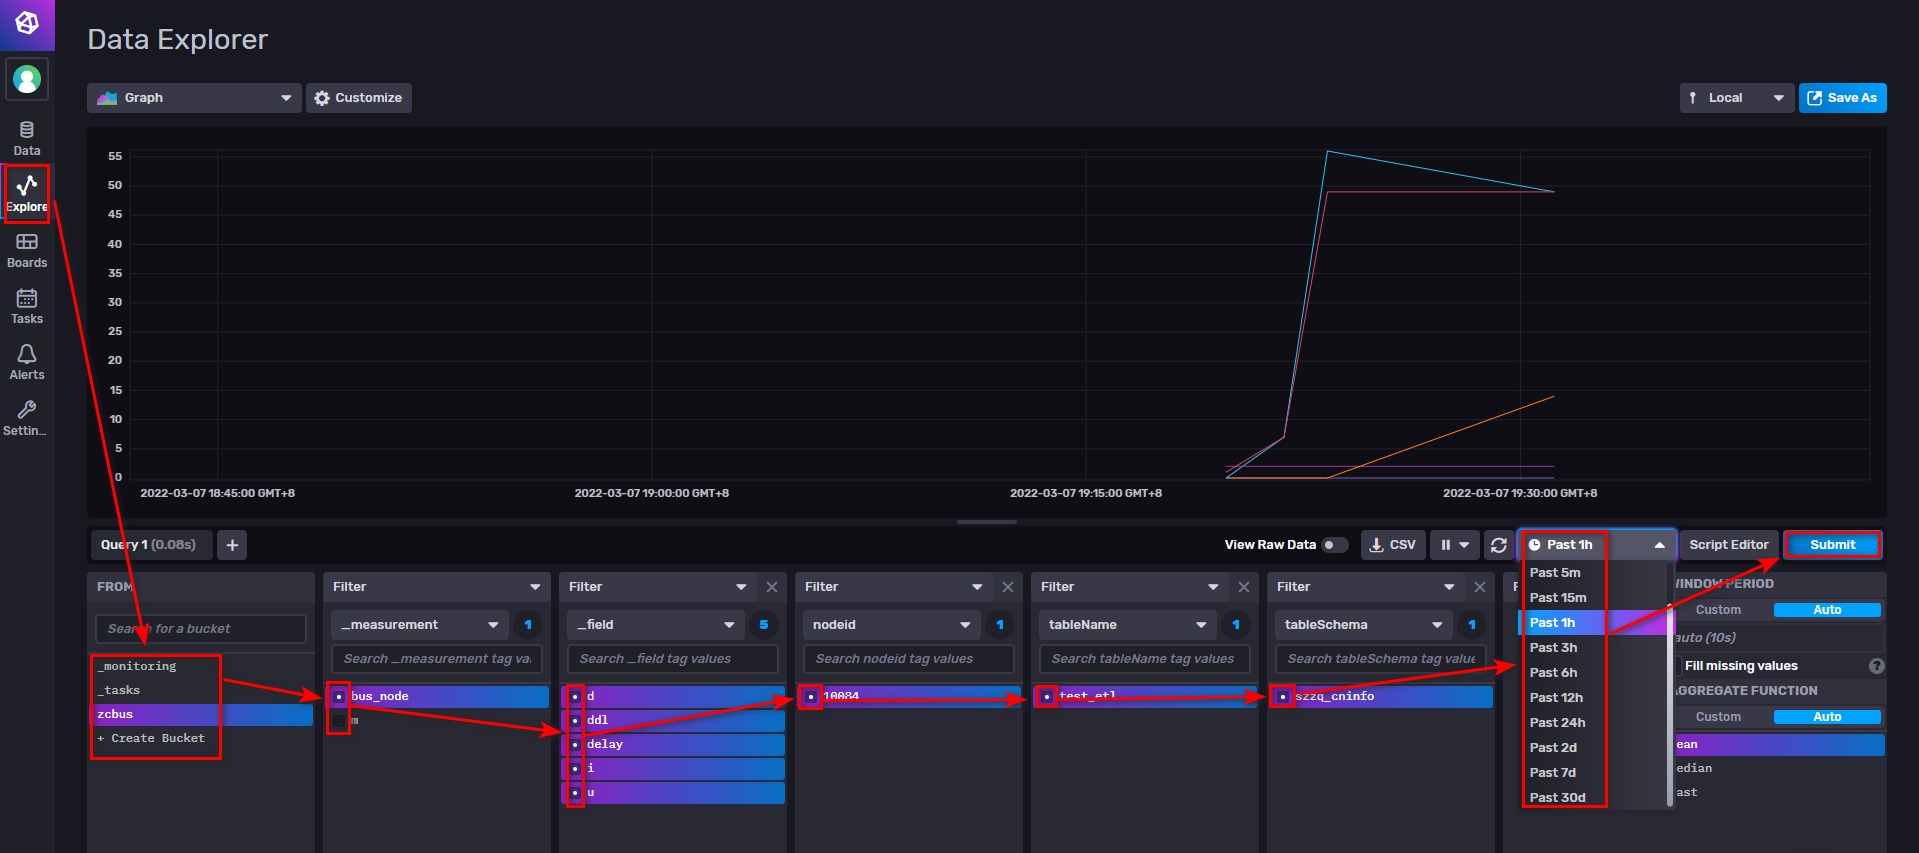Open Alerts bell icon in sidebar
Screen dimensions: 1919x853
click(27, 362)
